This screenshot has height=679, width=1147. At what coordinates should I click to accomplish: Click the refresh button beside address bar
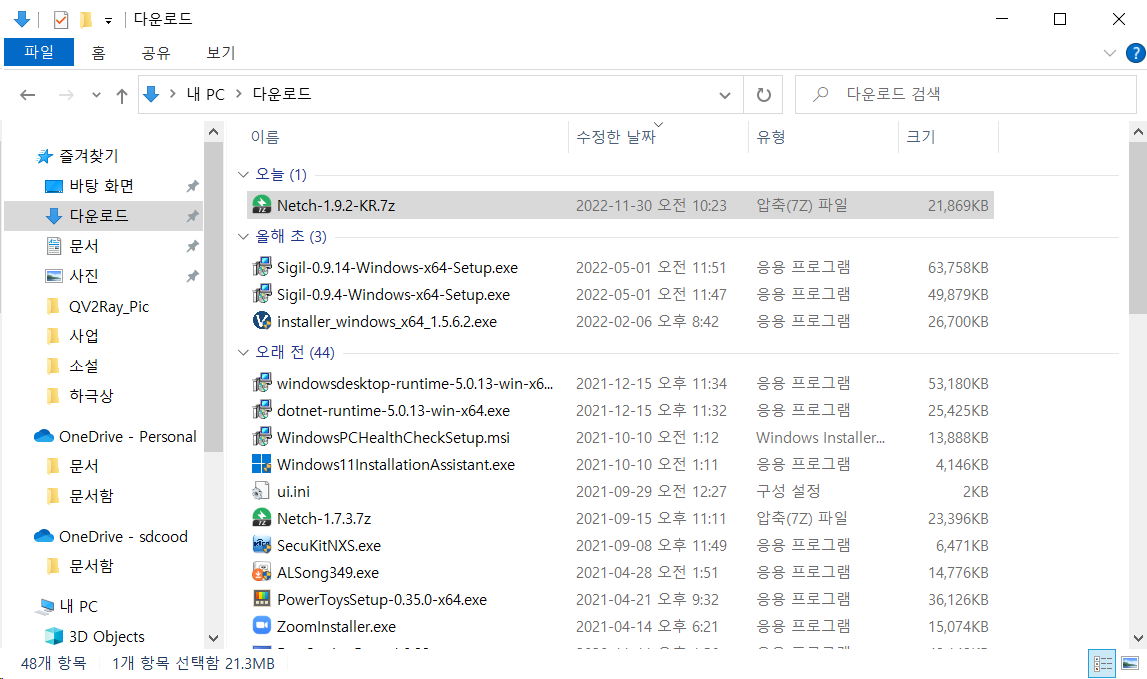(x=764, y=95)
